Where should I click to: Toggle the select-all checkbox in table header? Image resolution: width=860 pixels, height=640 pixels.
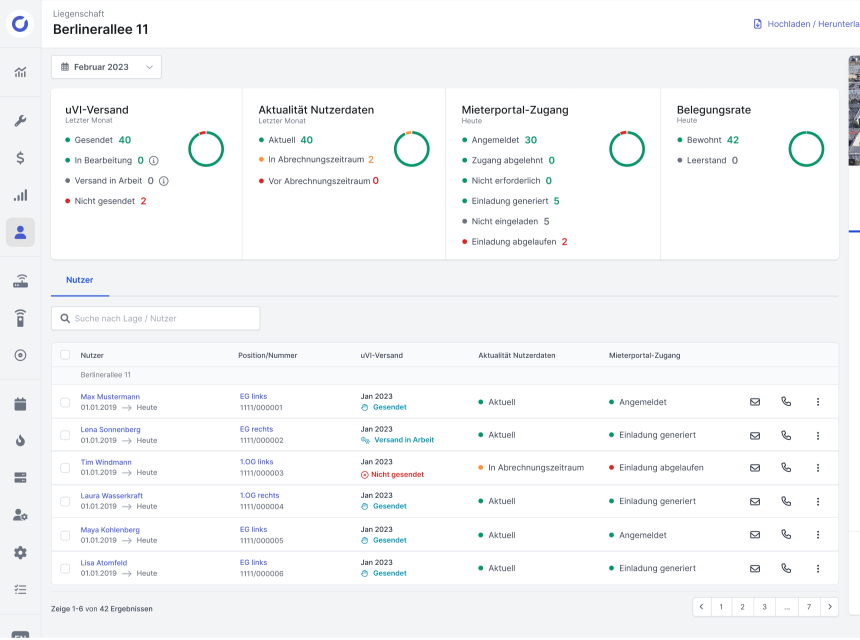65,355
